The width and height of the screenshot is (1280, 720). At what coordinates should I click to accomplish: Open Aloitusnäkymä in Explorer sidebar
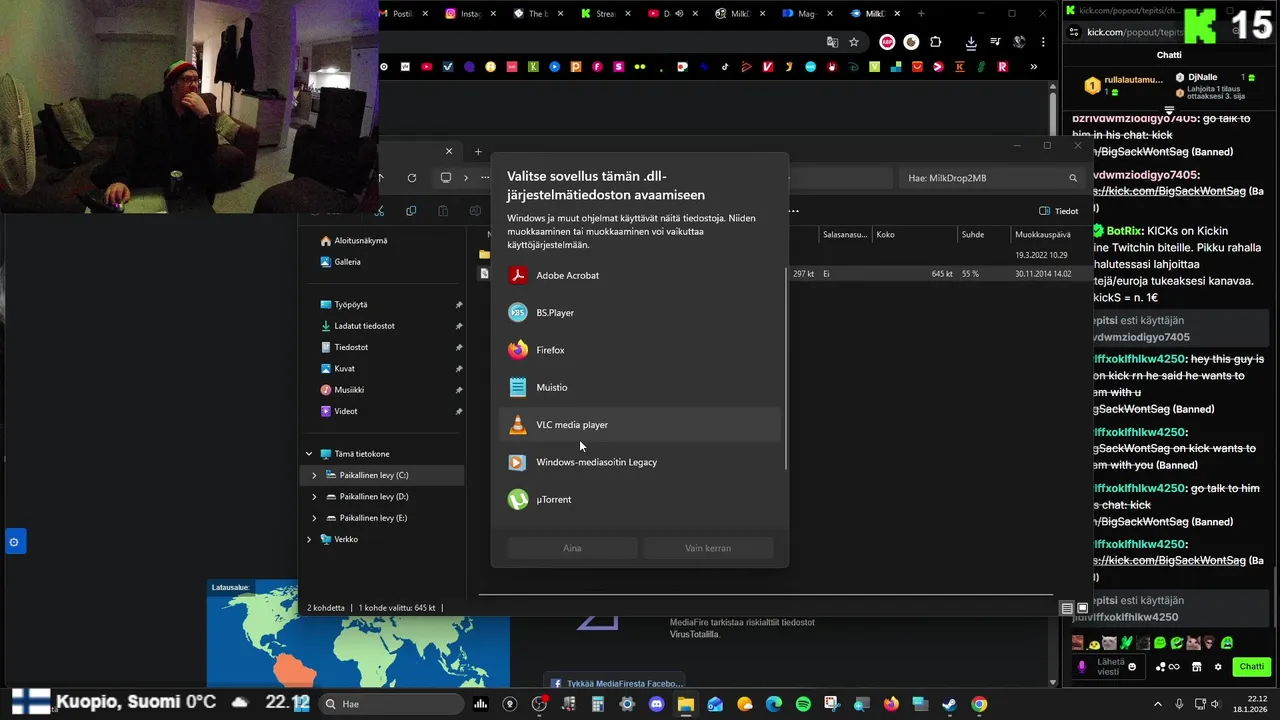(361, 241)
